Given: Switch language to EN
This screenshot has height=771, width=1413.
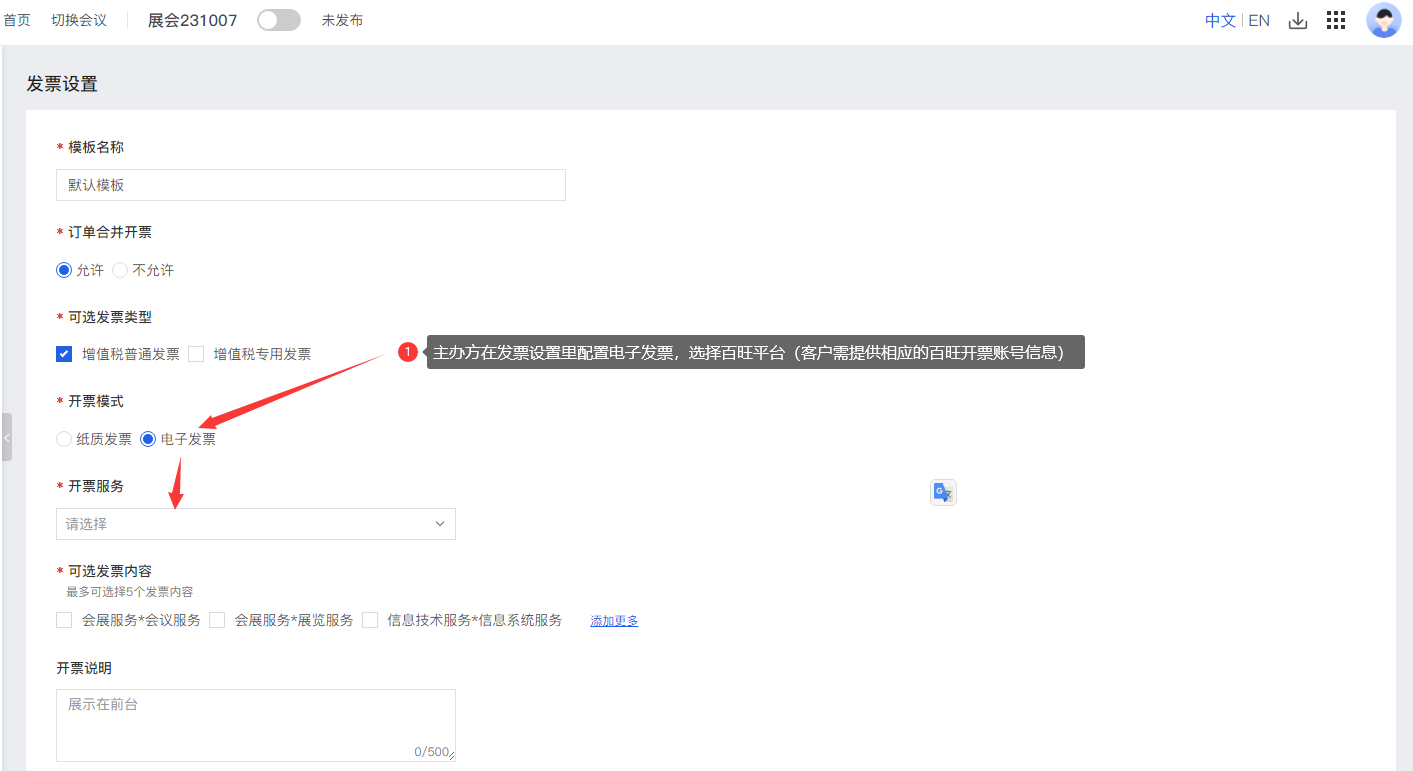Looking at the screenshot, I should coord(1258,20).
